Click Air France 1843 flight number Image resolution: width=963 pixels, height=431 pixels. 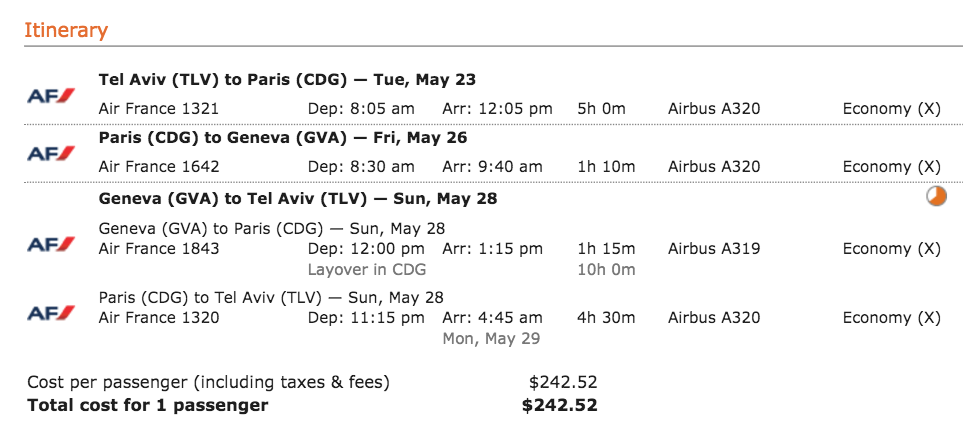tap(158, 249)
